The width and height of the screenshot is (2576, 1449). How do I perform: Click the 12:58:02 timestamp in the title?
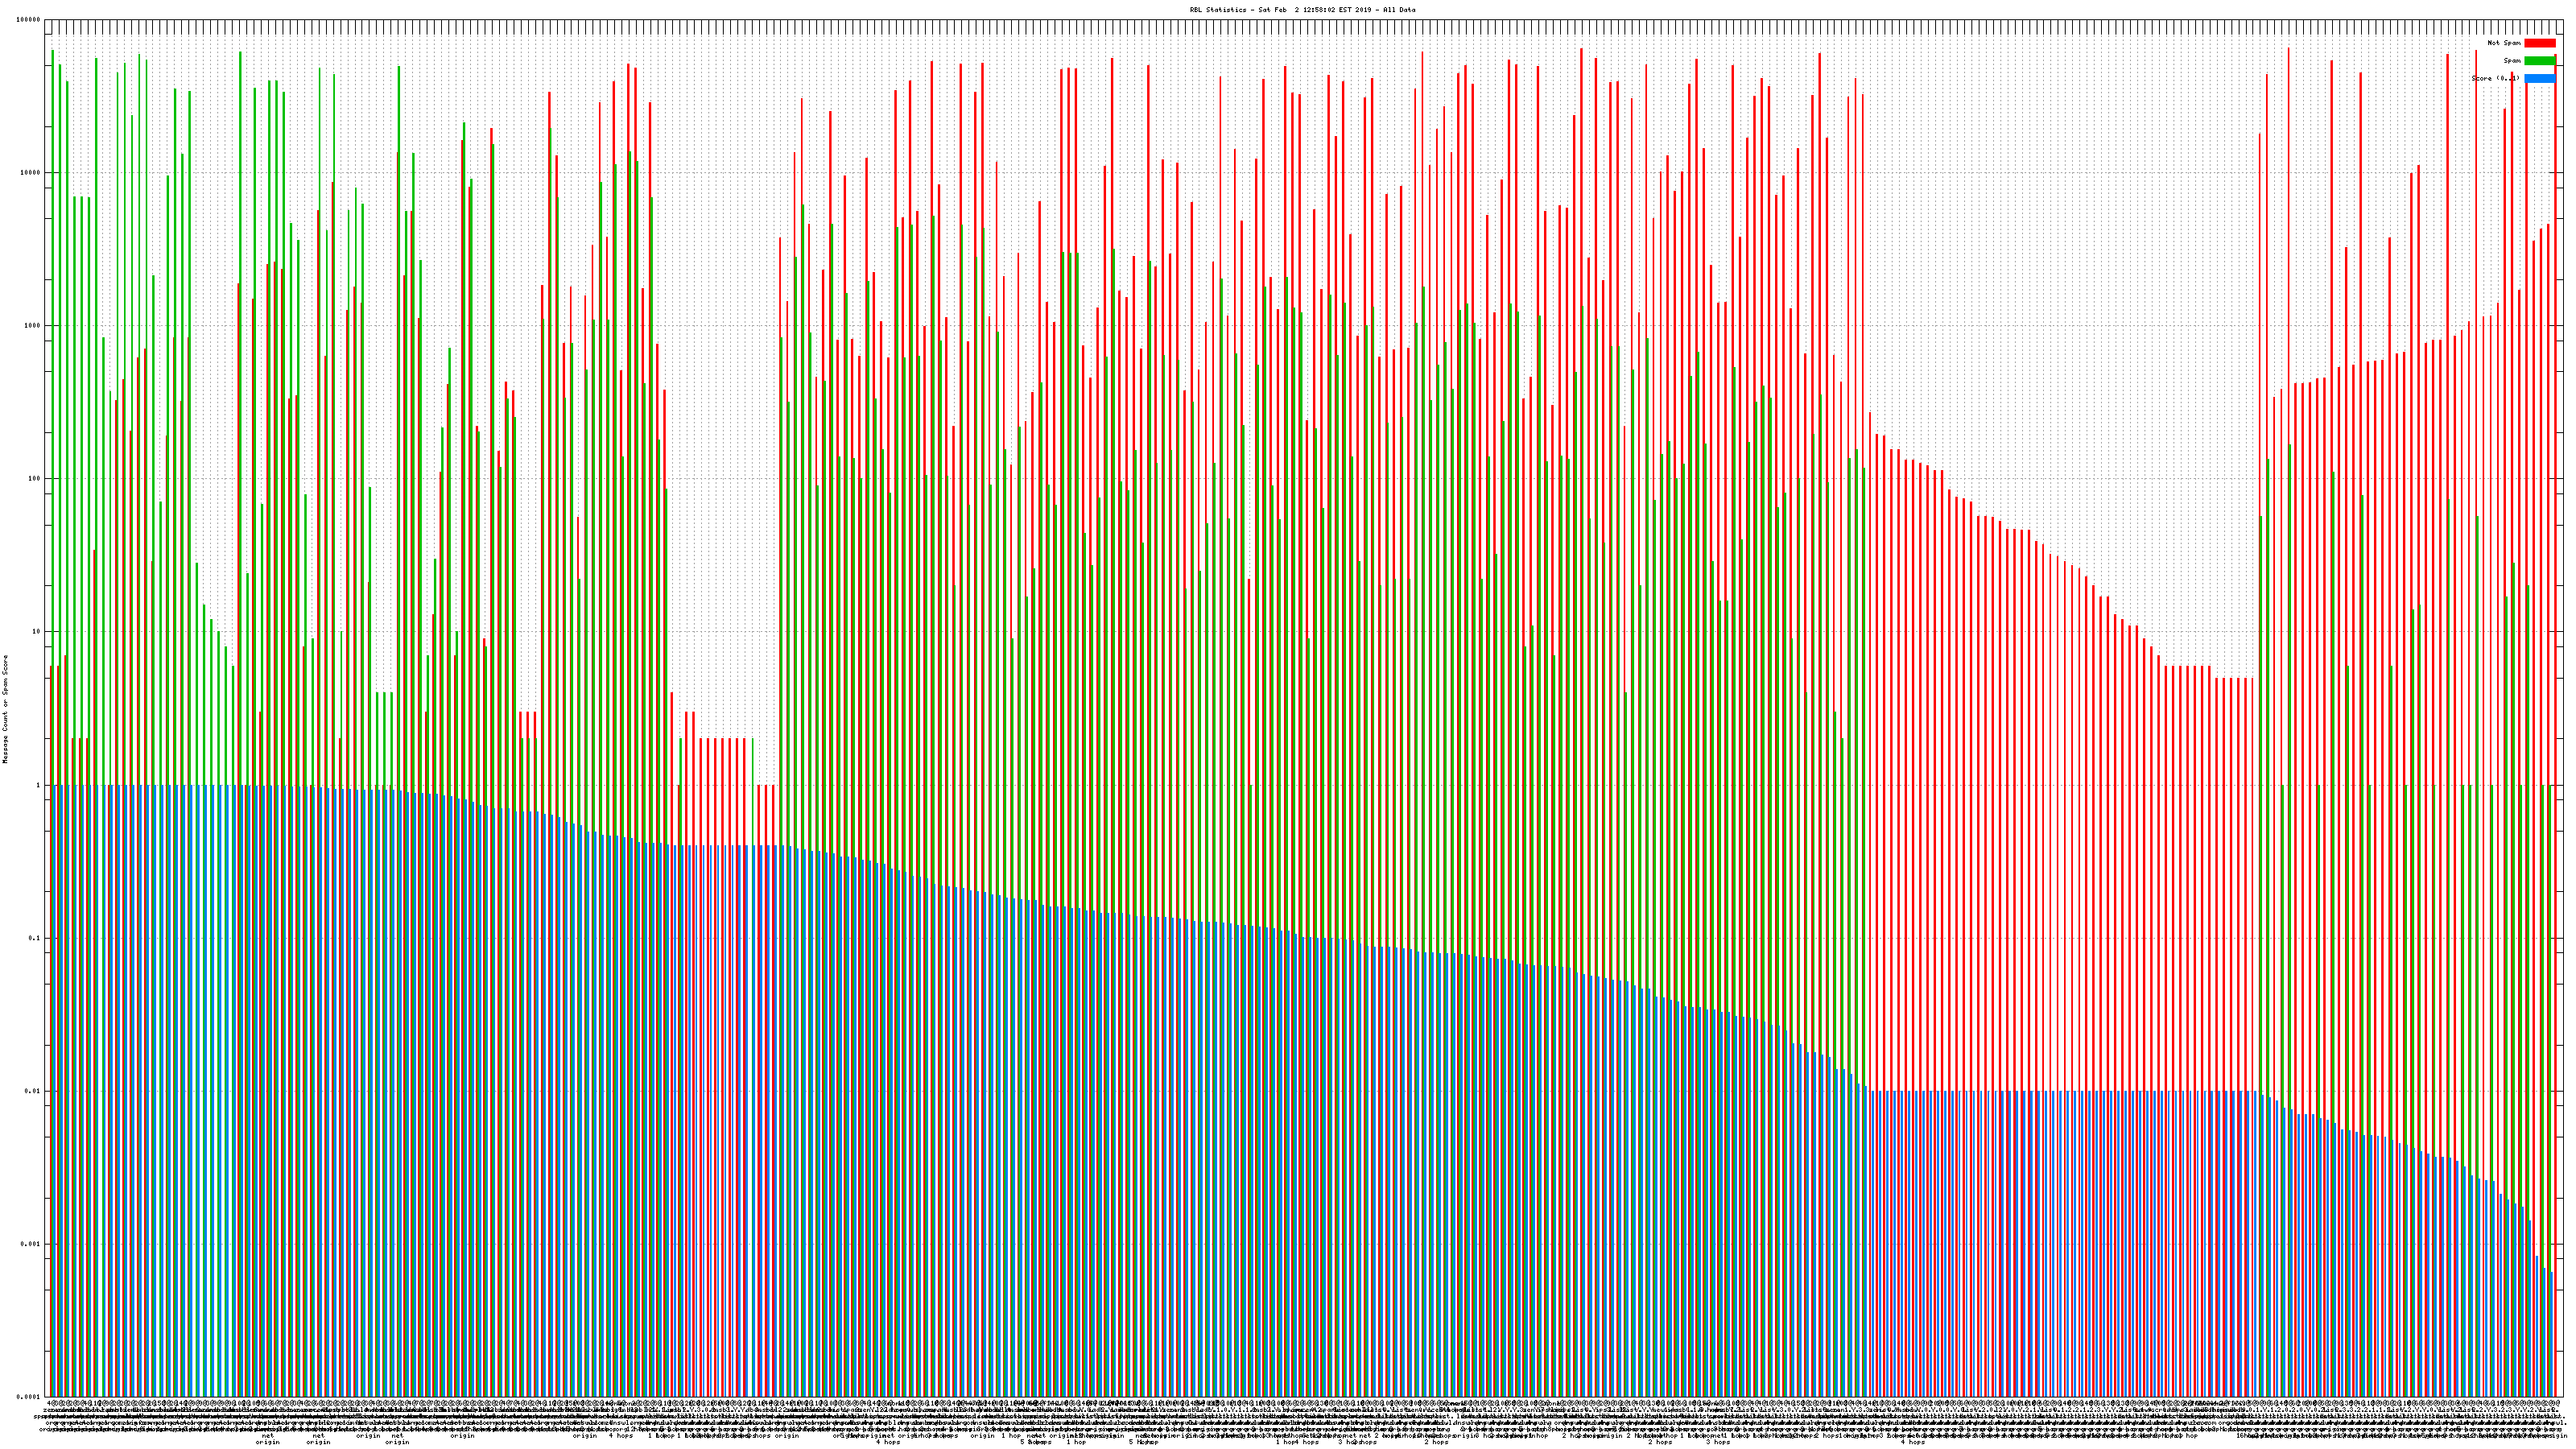[x=1320, y=10]
